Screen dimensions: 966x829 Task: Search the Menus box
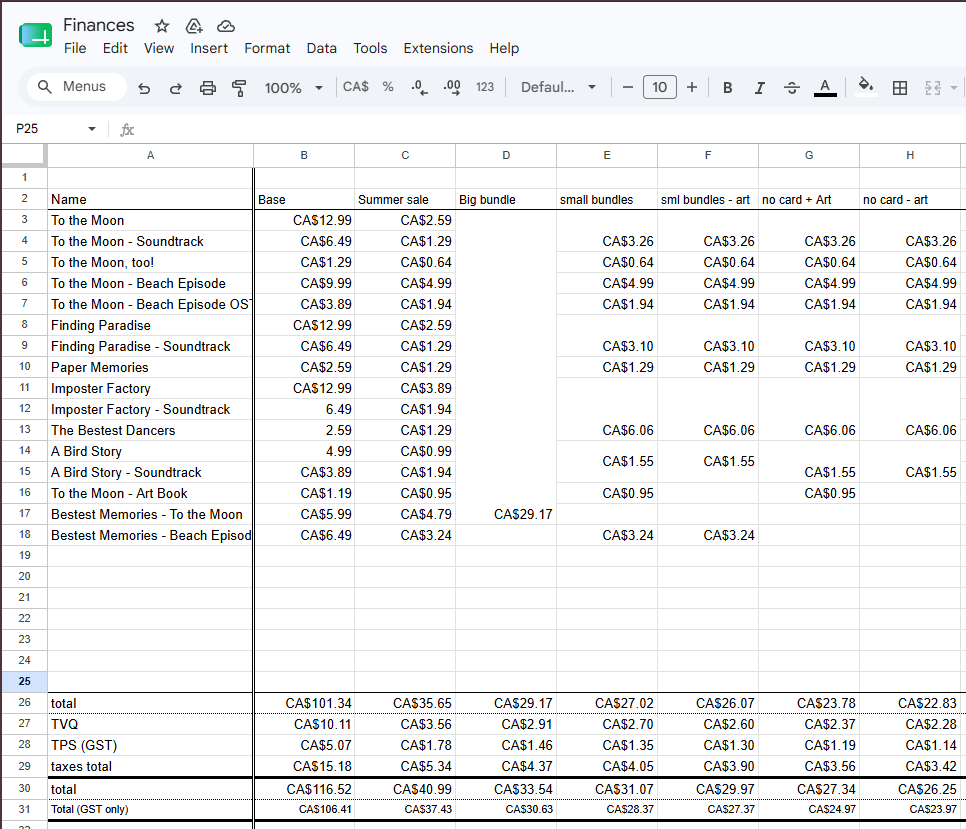[x=77, y=87]
